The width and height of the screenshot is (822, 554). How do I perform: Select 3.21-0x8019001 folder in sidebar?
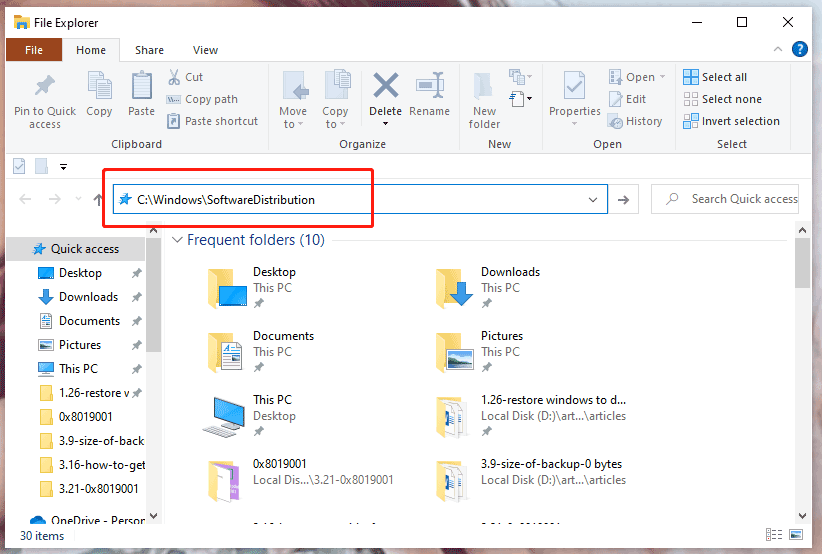tap(89, 488)
